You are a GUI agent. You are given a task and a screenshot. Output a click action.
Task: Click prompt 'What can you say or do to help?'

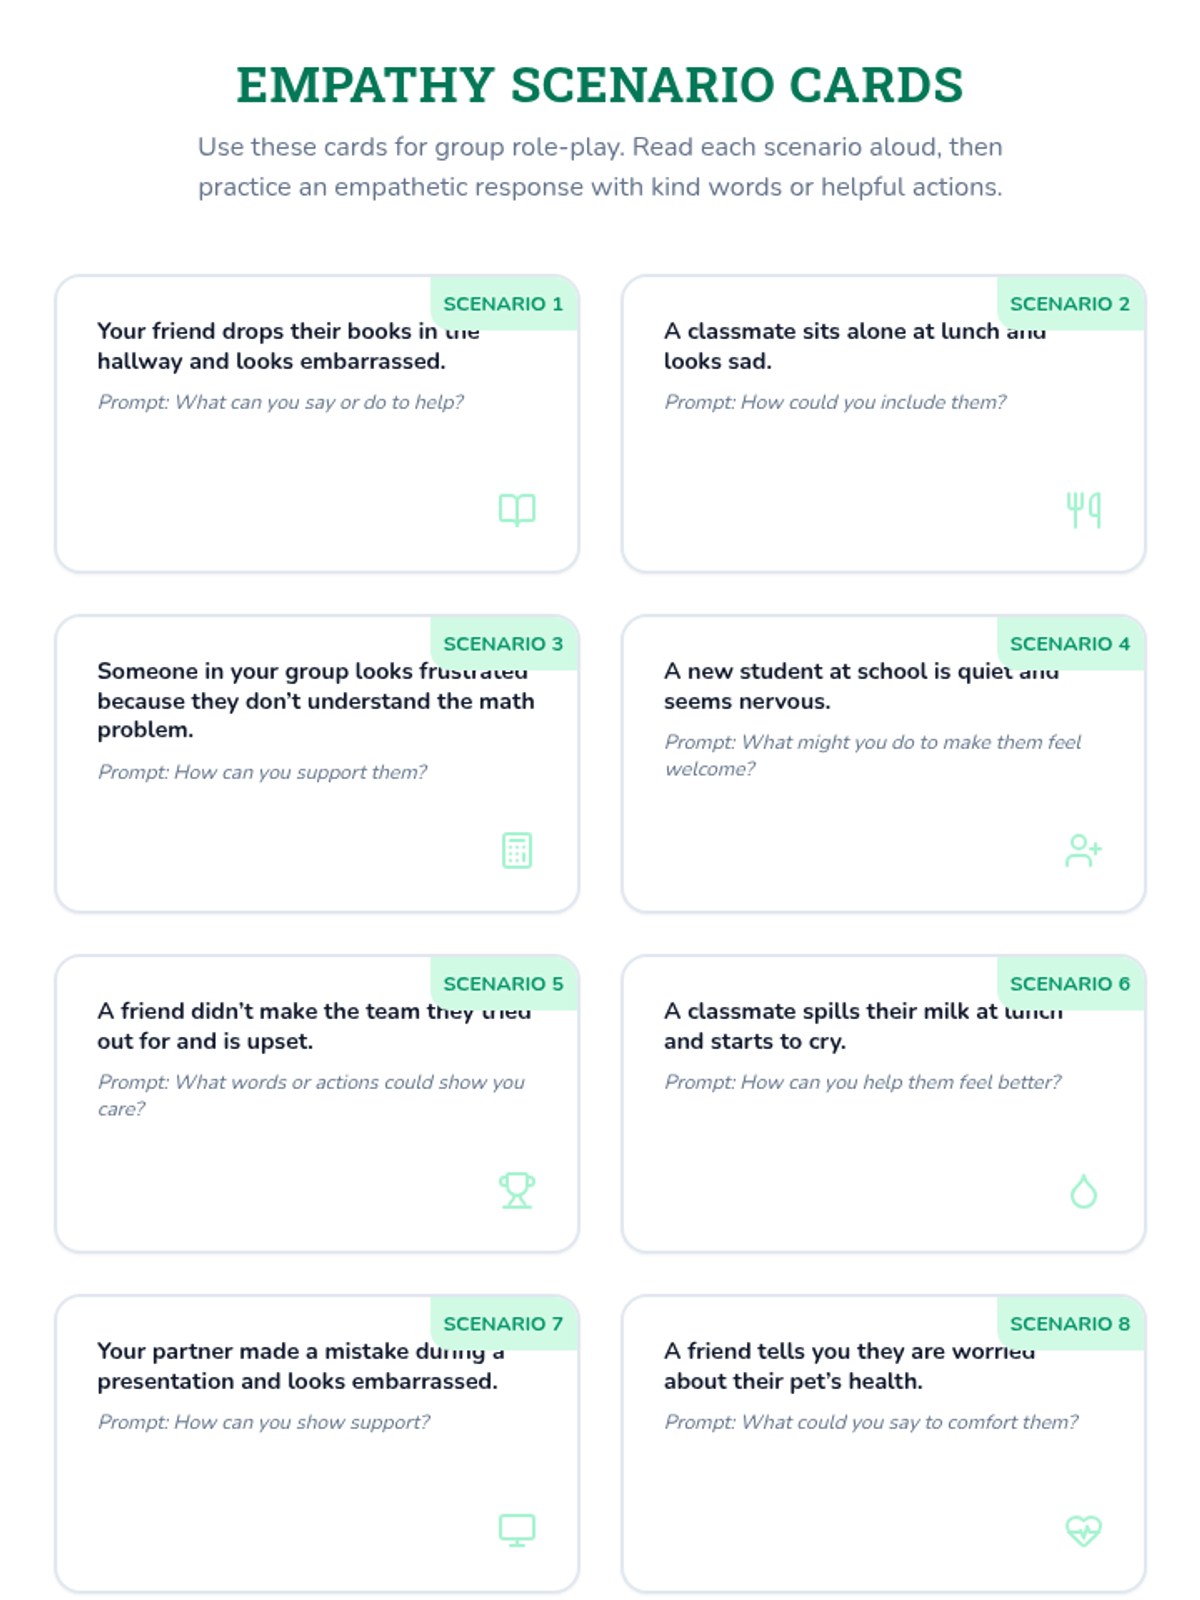[281, 402]
